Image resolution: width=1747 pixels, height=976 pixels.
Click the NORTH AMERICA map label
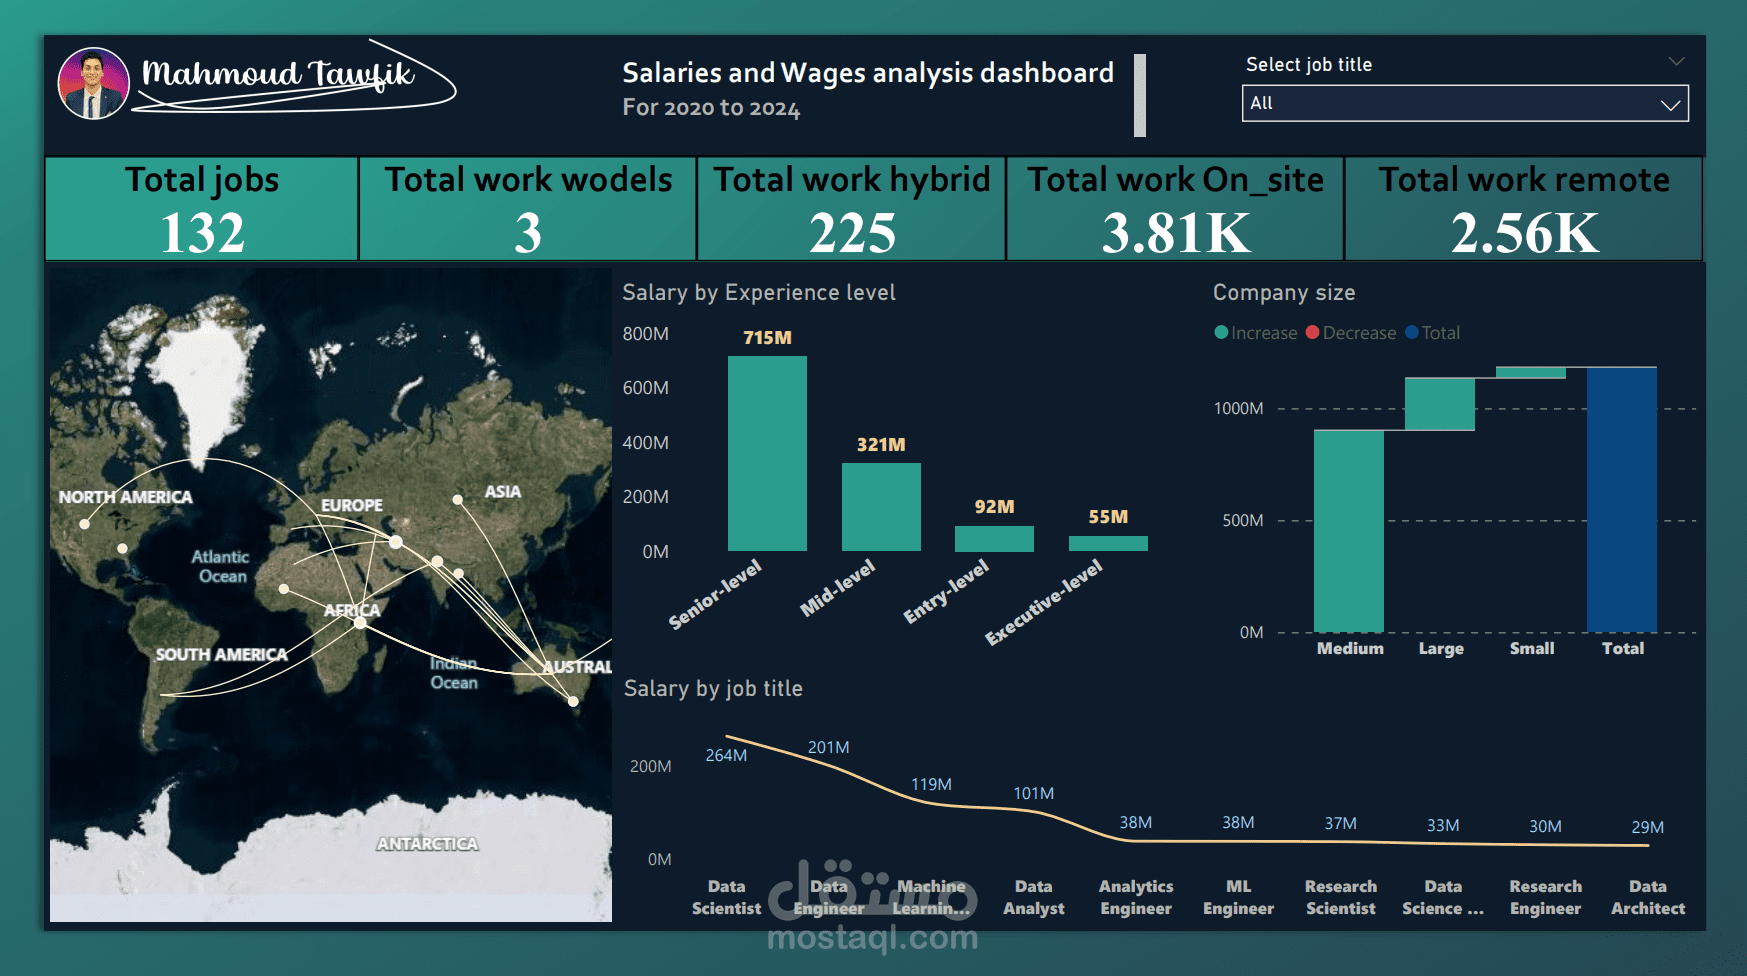click(125, 497)
